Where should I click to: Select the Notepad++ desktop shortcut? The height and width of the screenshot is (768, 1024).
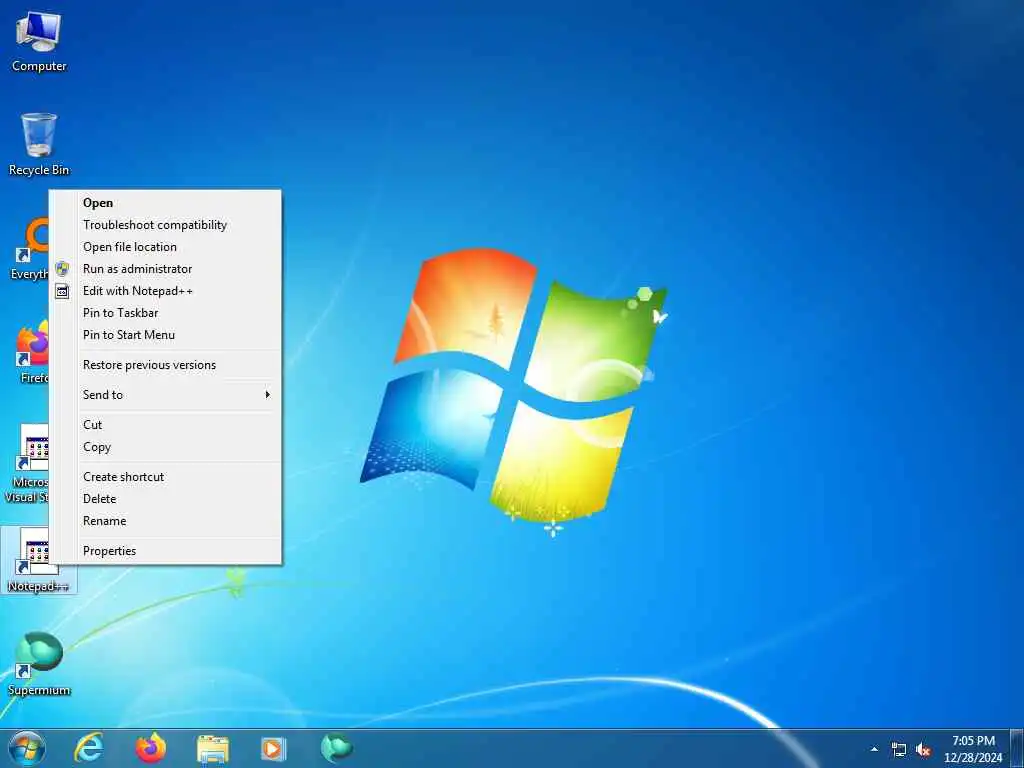[x=37, y=560]
